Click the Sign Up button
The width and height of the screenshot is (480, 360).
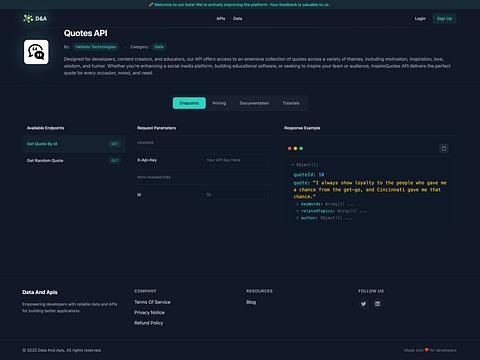444,19
